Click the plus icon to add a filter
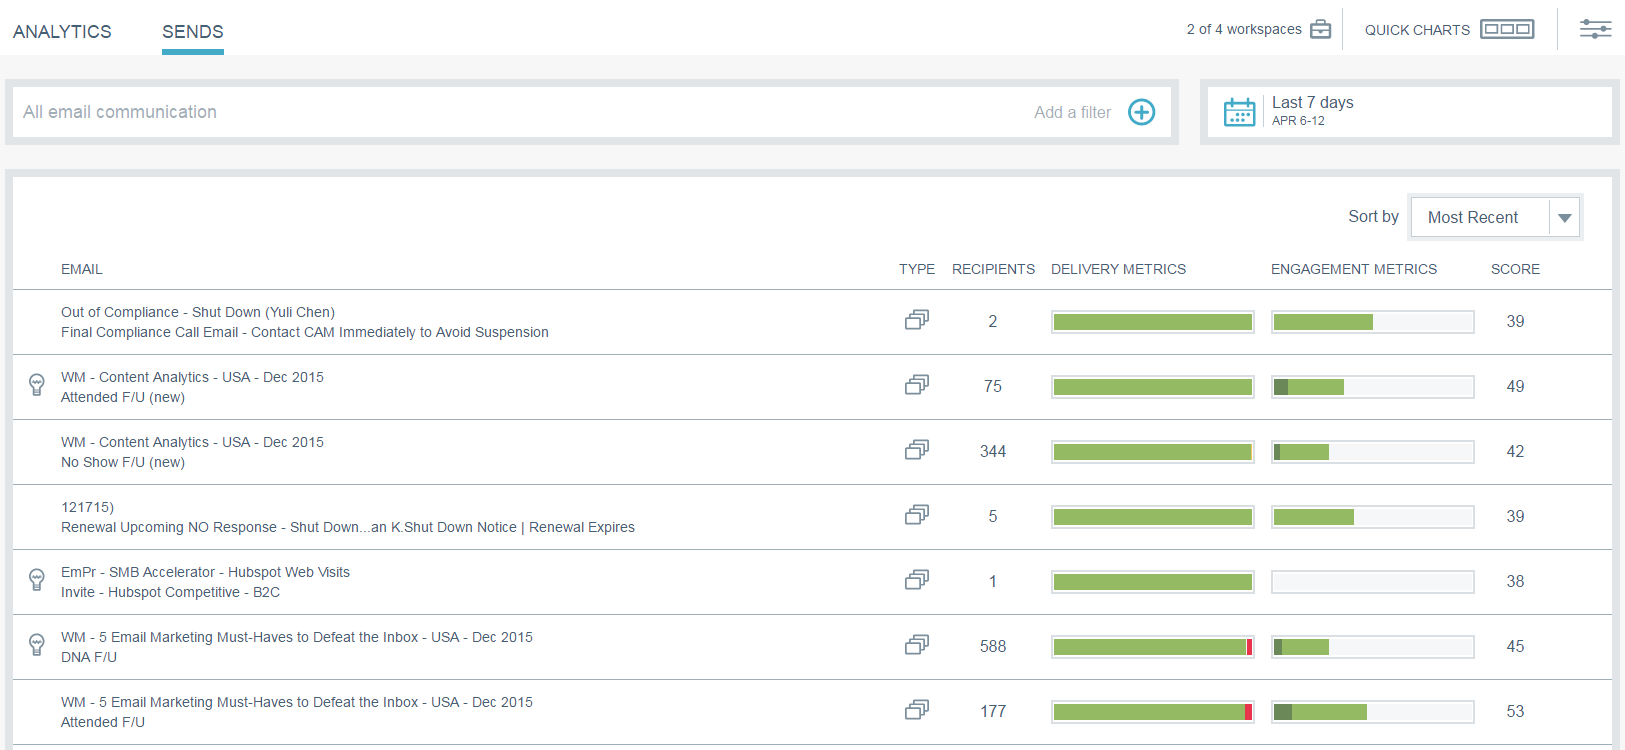Image resolution: width=1625 pixels, height=750 pixels. coord(1141,112)
